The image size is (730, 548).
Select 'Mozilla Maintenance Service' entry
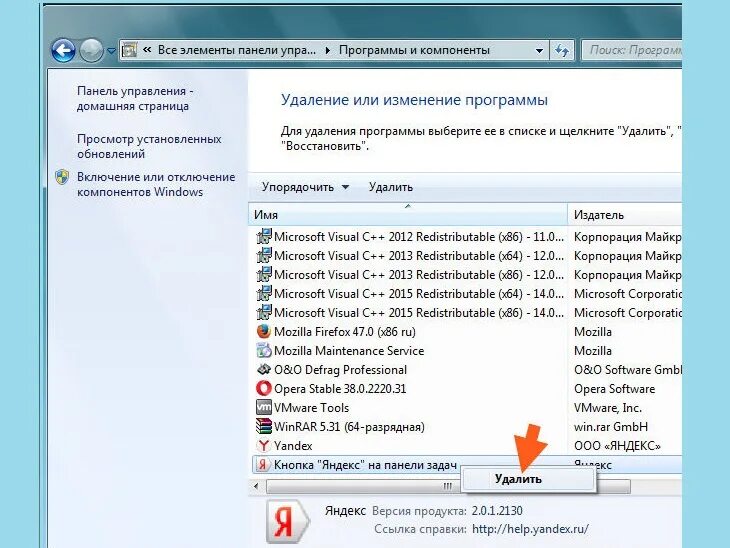click(349, 351)
